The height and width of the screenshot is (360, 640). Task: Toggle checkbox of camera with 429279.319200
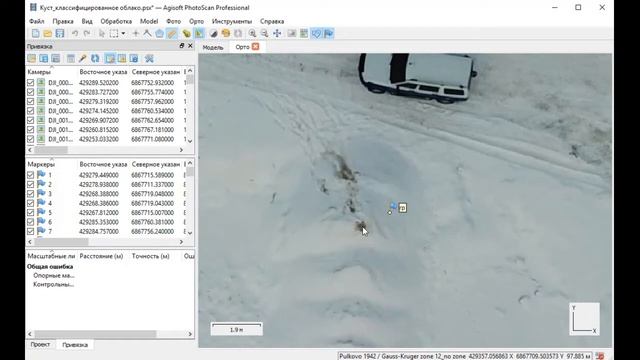point(31,102)
